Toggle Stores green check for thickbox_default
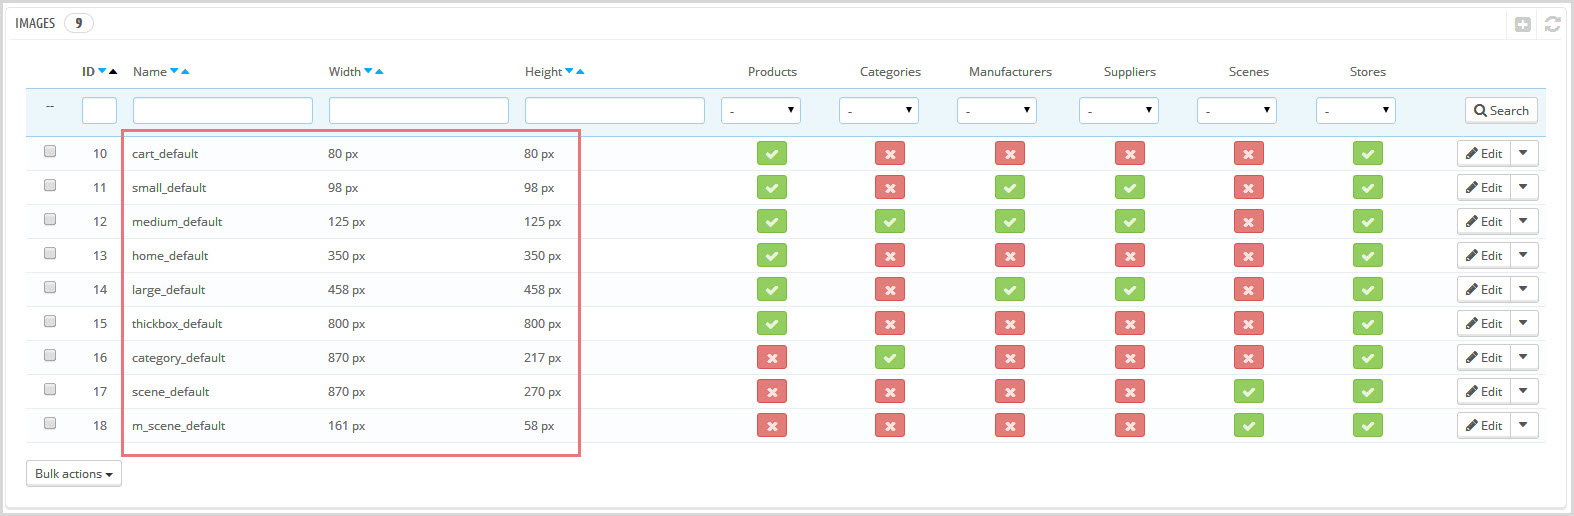The height and width of the screenshot is (516, 1574). [x=1368, y=323]
